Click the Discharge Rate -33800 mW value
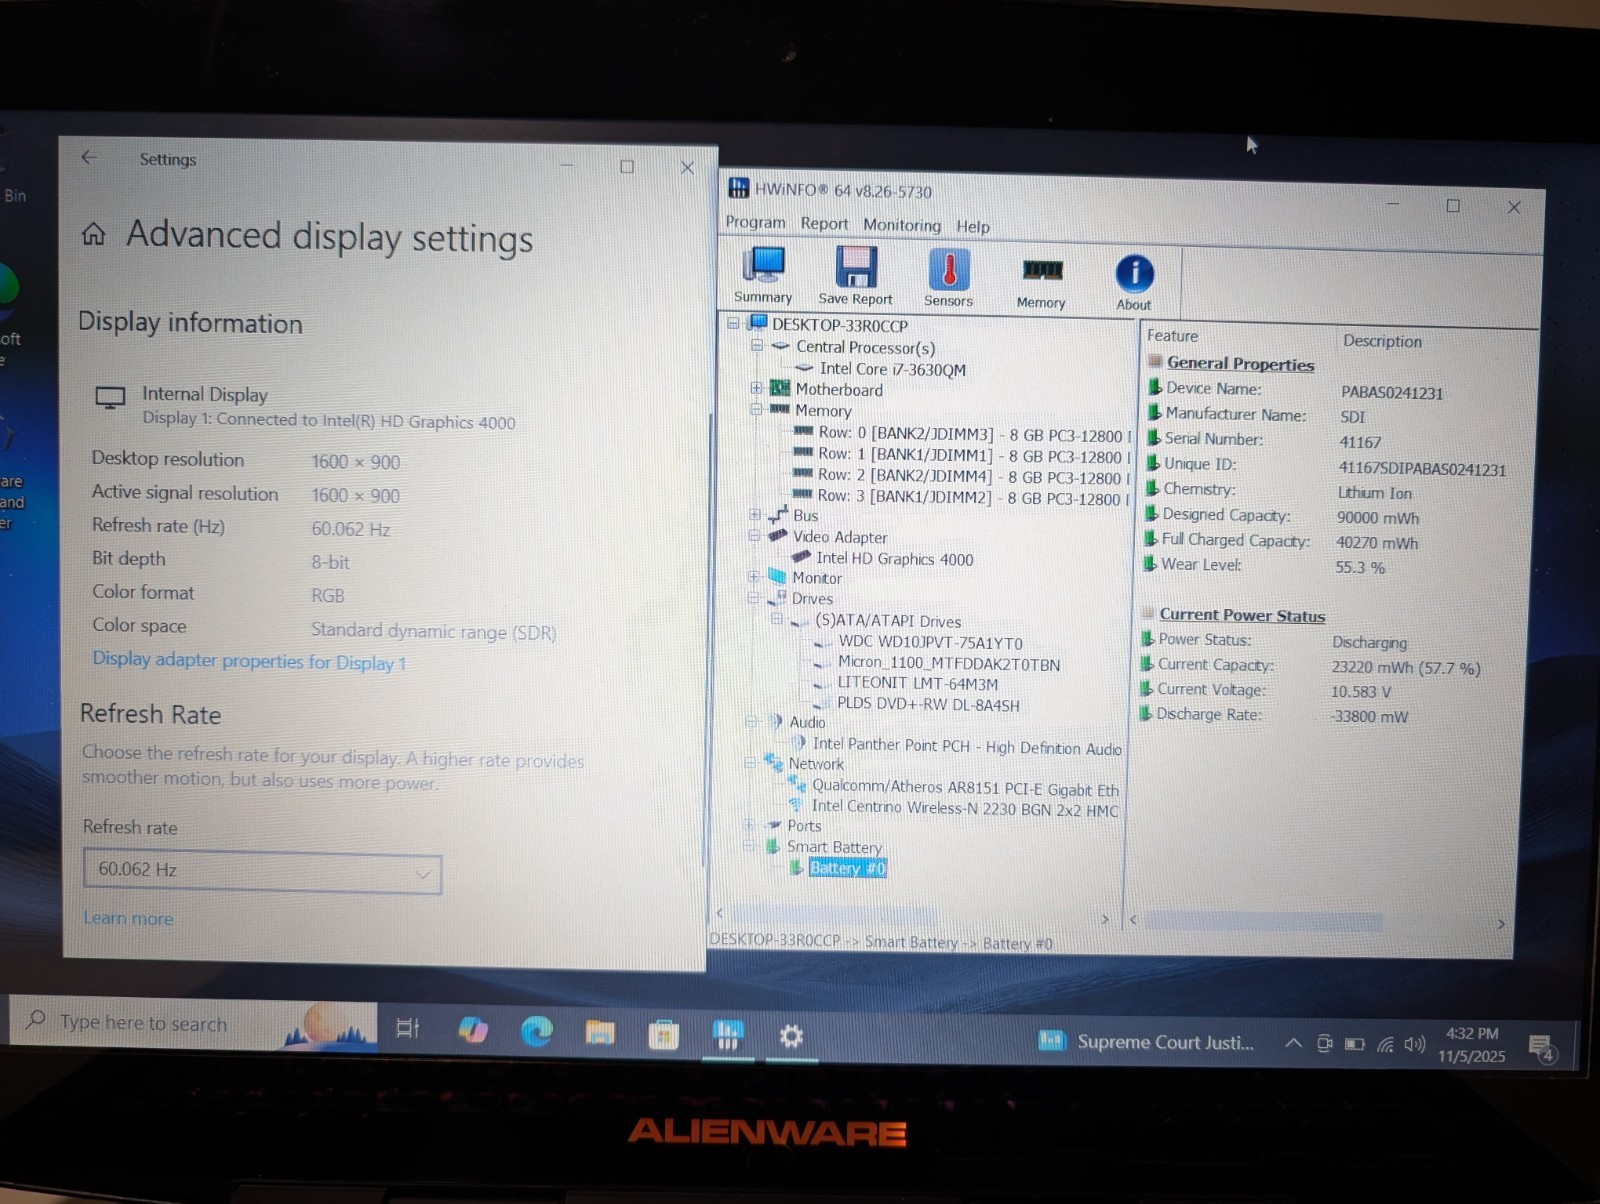The height and width of the screenshot is (1204, 1600). point(1368,716)
